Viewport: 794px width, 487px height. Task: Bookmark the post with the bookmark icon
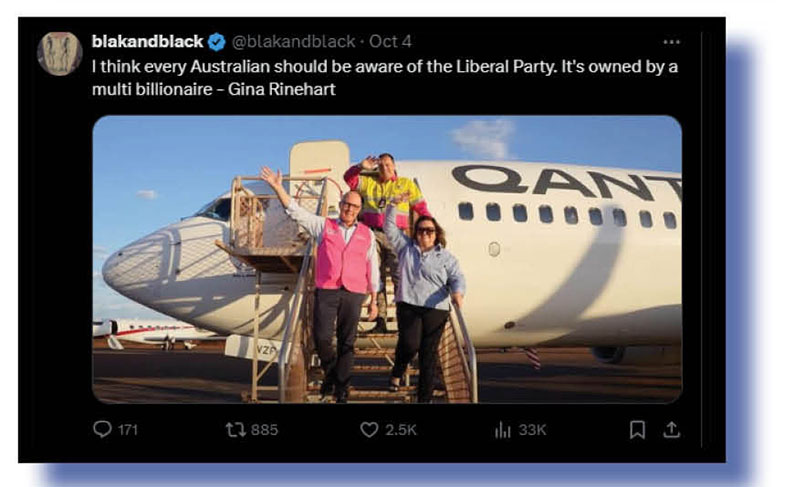pos(637,430)
